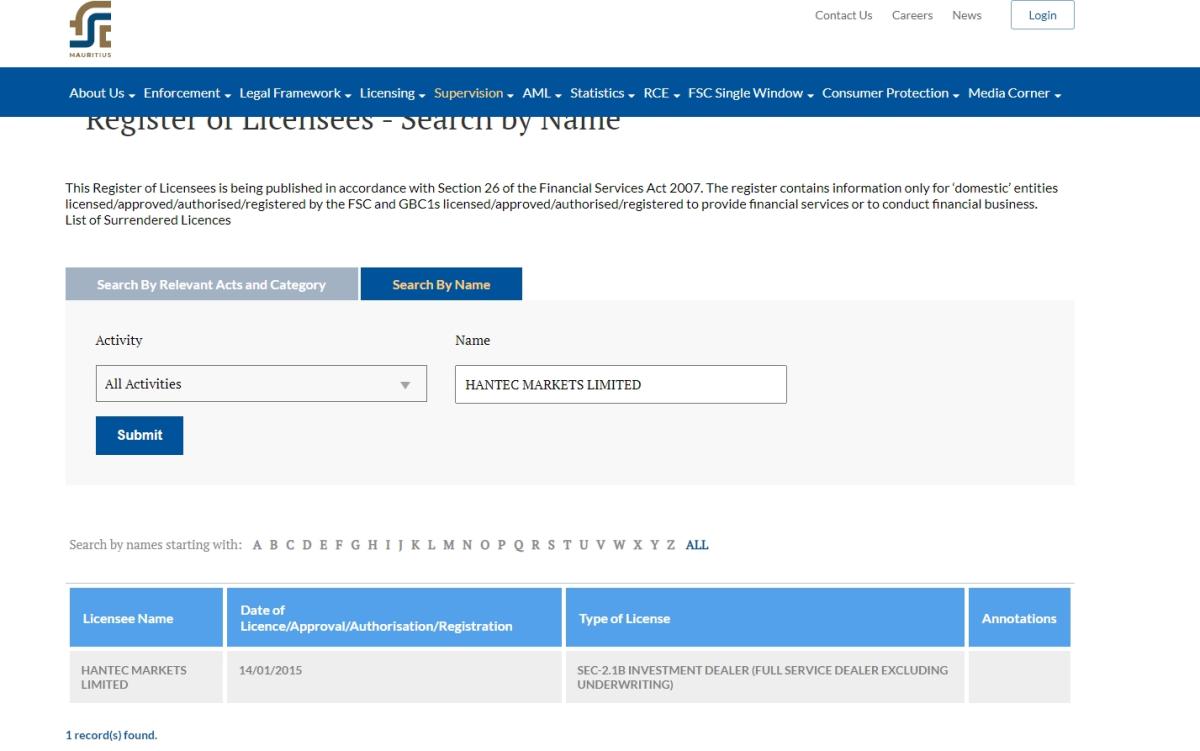Open the About Us dropdown menu
The height and width of the screenshot is (751, 1200).
pyautogui.click(x=101, y=93)
